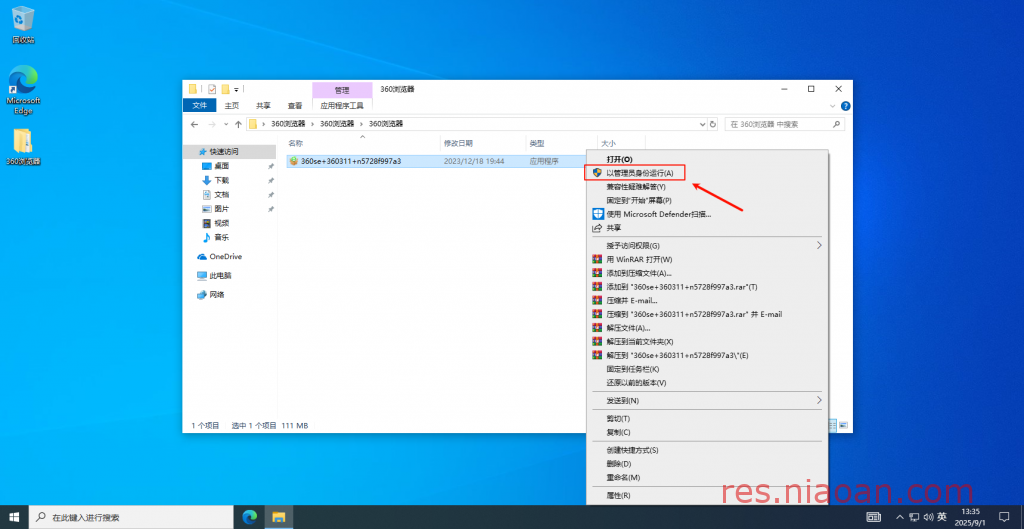This screenshot has height=529, width=1024.
Task: Open the 共享 ribbon tab
Action: tap(263, 105)
